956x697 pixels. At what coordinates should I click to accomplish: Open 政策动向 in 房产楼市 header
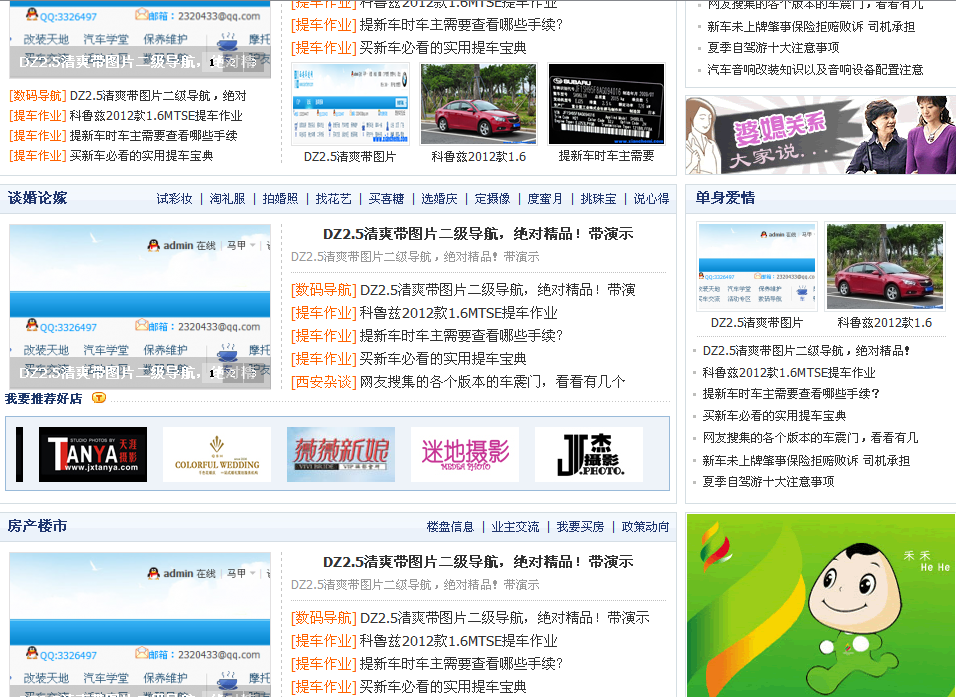point(645,527)
